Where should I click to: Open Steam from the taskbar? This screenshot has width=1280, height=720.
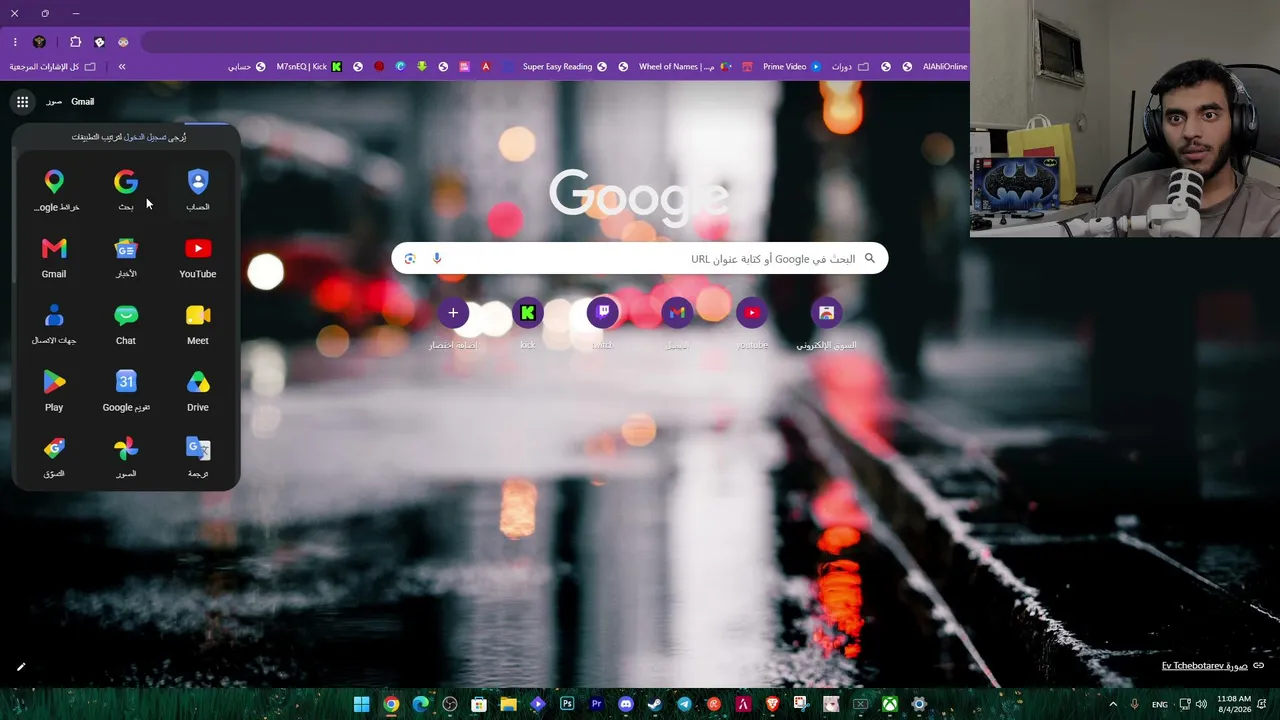tap(655, 704)
